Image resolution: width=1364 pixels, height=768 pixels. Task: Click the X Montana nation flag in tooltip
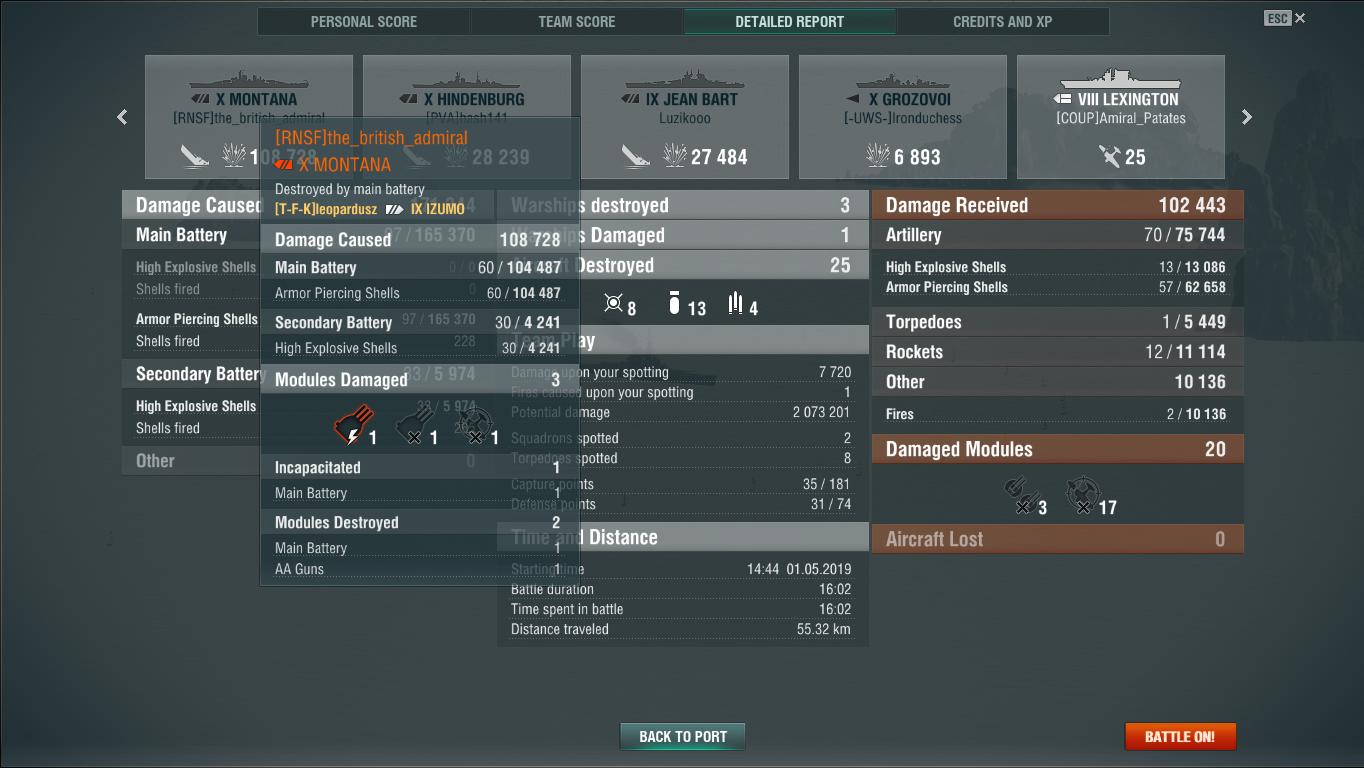pyautogui.click(x=284, y=165)
